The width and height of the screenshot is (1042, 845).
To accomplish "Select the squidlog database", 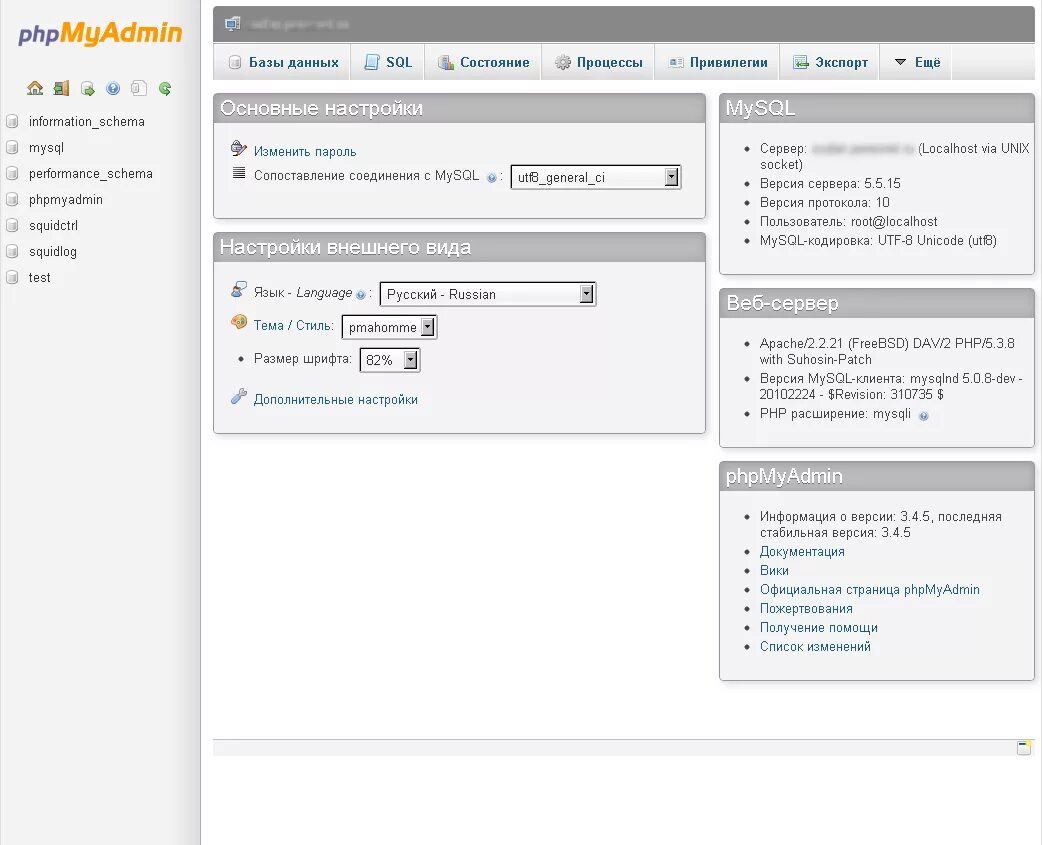I will pos(52,251).
